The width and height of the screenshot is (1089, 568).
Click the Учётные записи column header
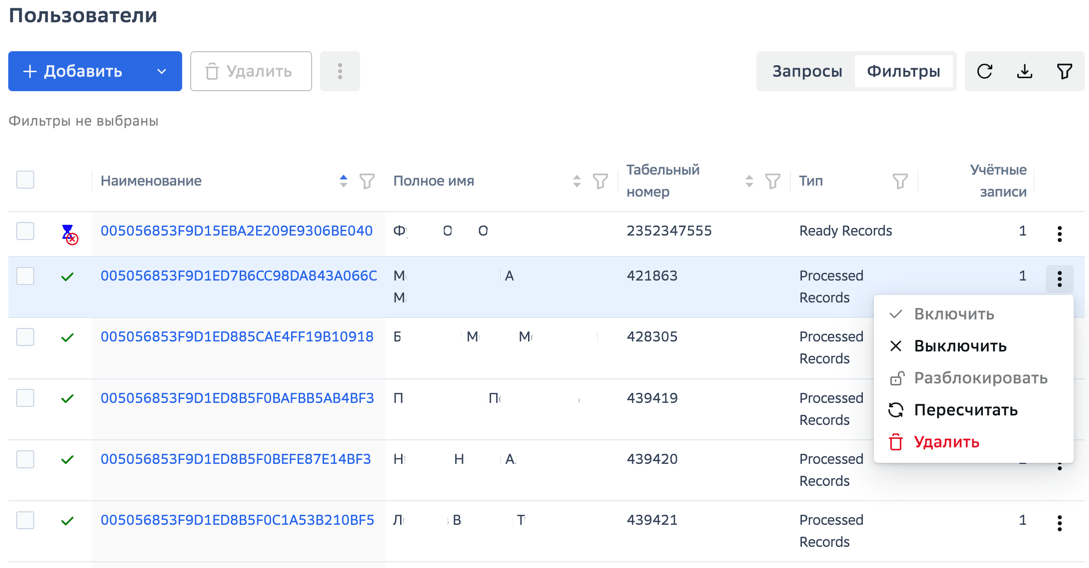tap(998, 181)
